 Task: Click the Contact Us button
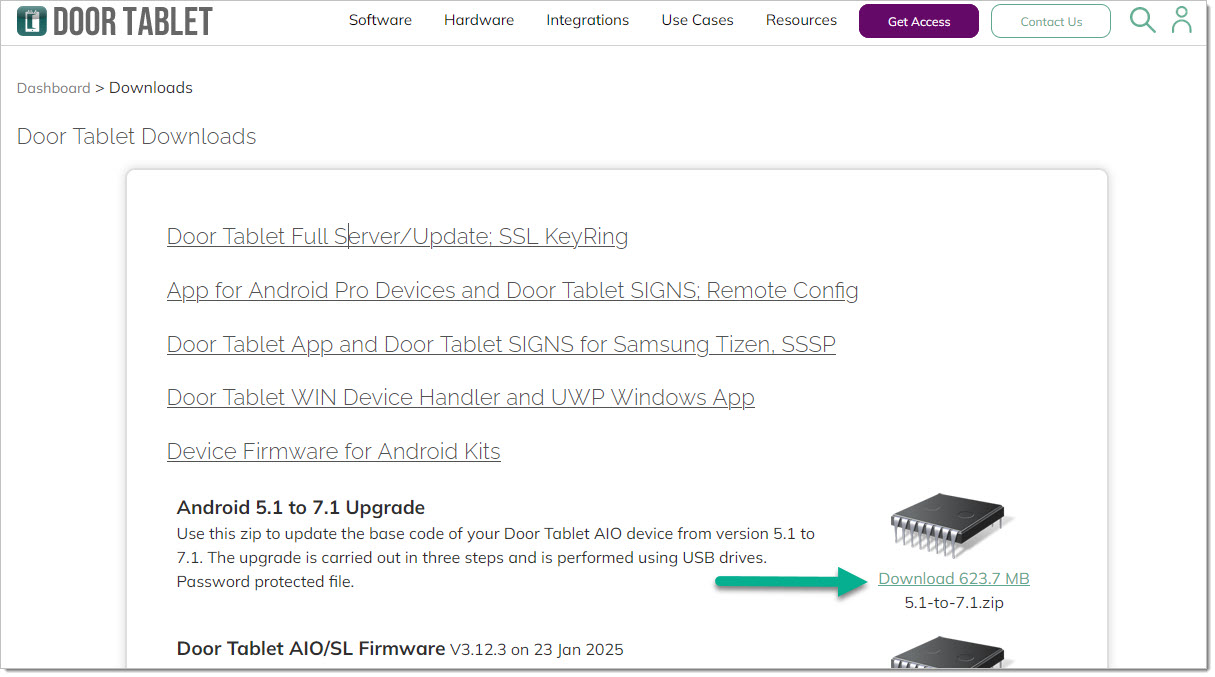point(1050,21)
